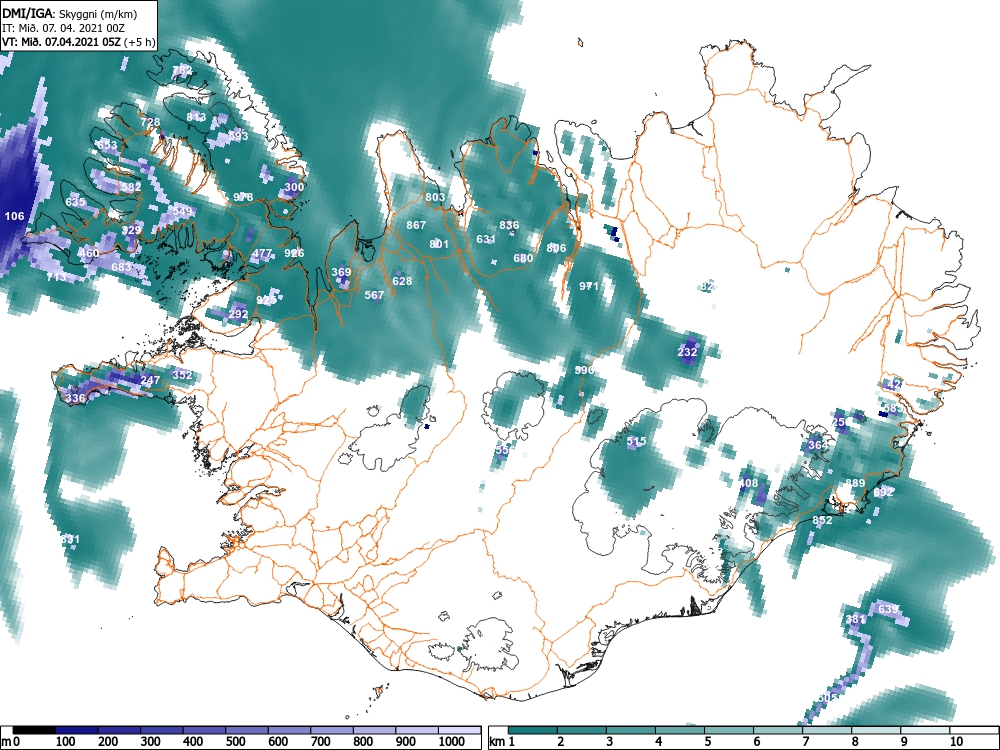Click the '628' visibility value on the map
Image resolution: width=1000 pixels, height=750 pixels.
tap(402, 281)
